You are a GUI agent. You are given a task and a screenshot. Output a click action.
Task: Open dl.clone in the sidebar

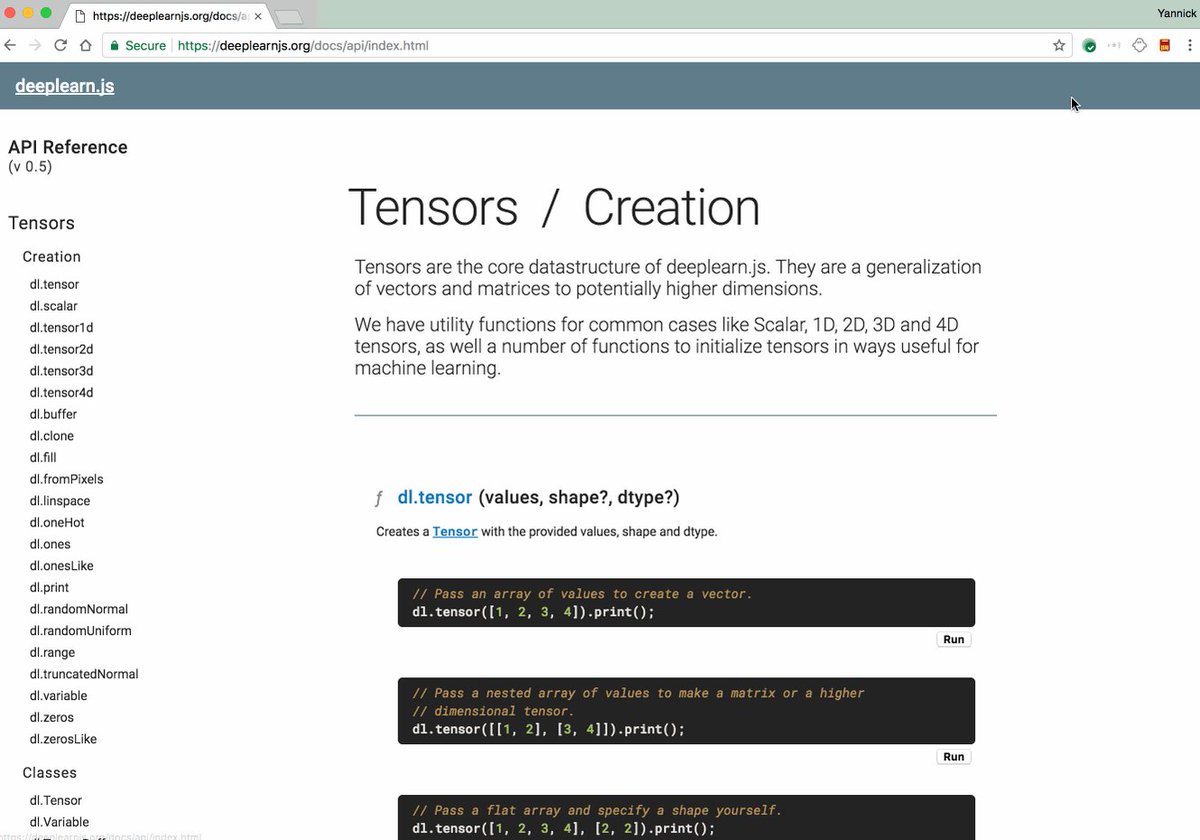pyautogui.click(x=51, y=436)
